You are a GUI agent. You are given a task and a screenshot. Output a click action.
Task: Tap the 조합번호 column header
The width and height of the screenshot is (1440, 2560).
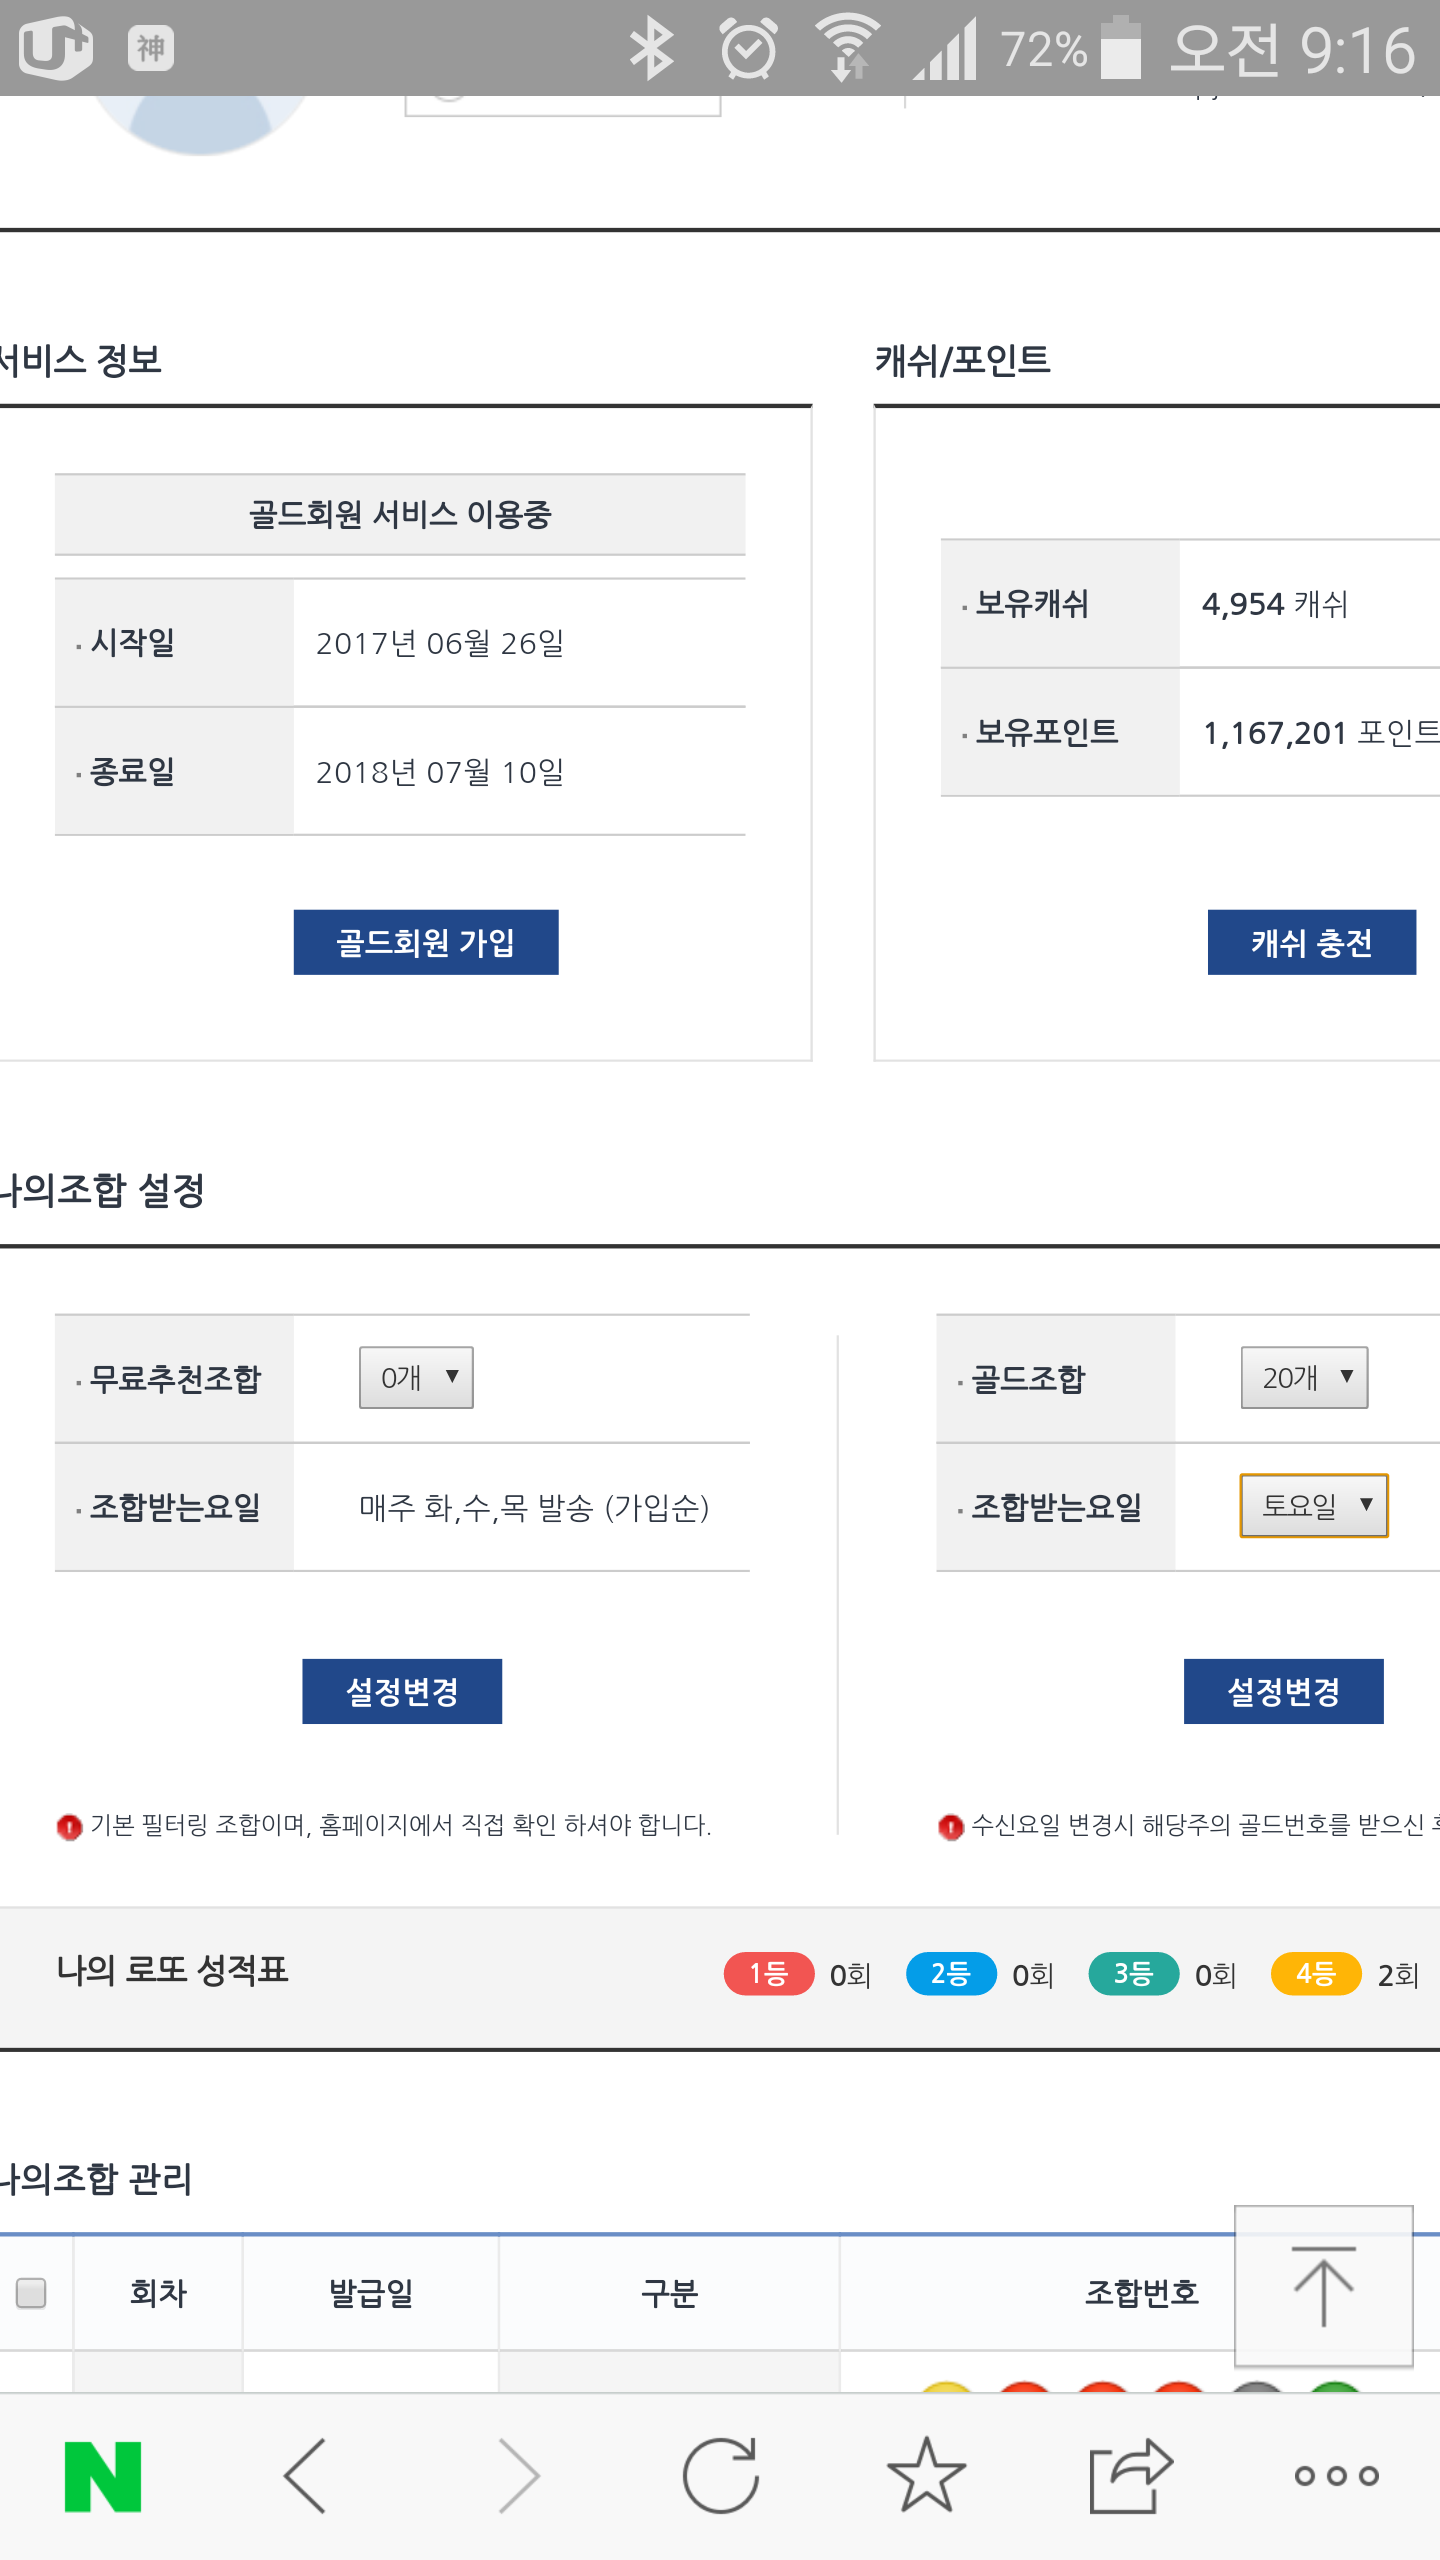pos(1141,2293)
